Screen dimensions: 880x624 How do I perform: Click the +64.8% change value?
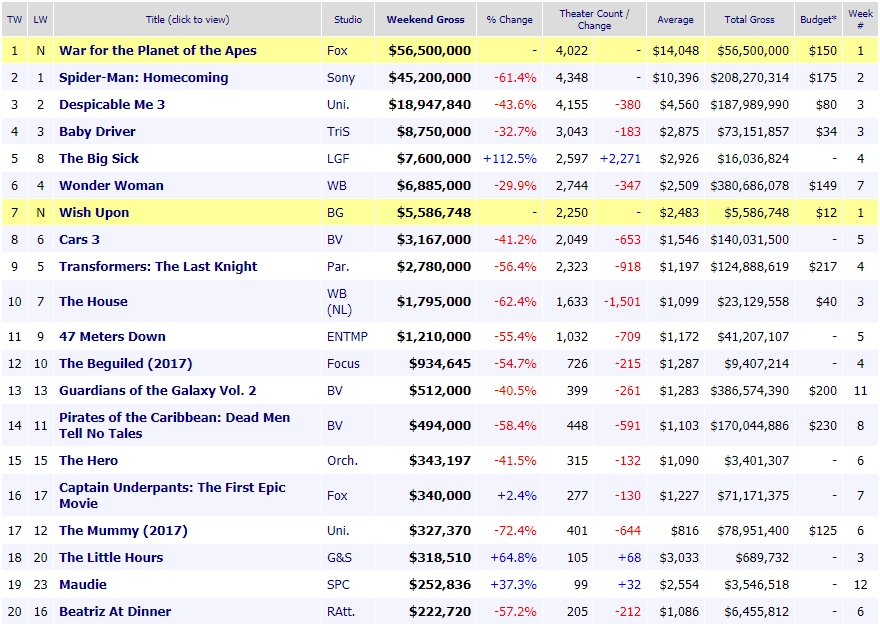coord(514,557)
